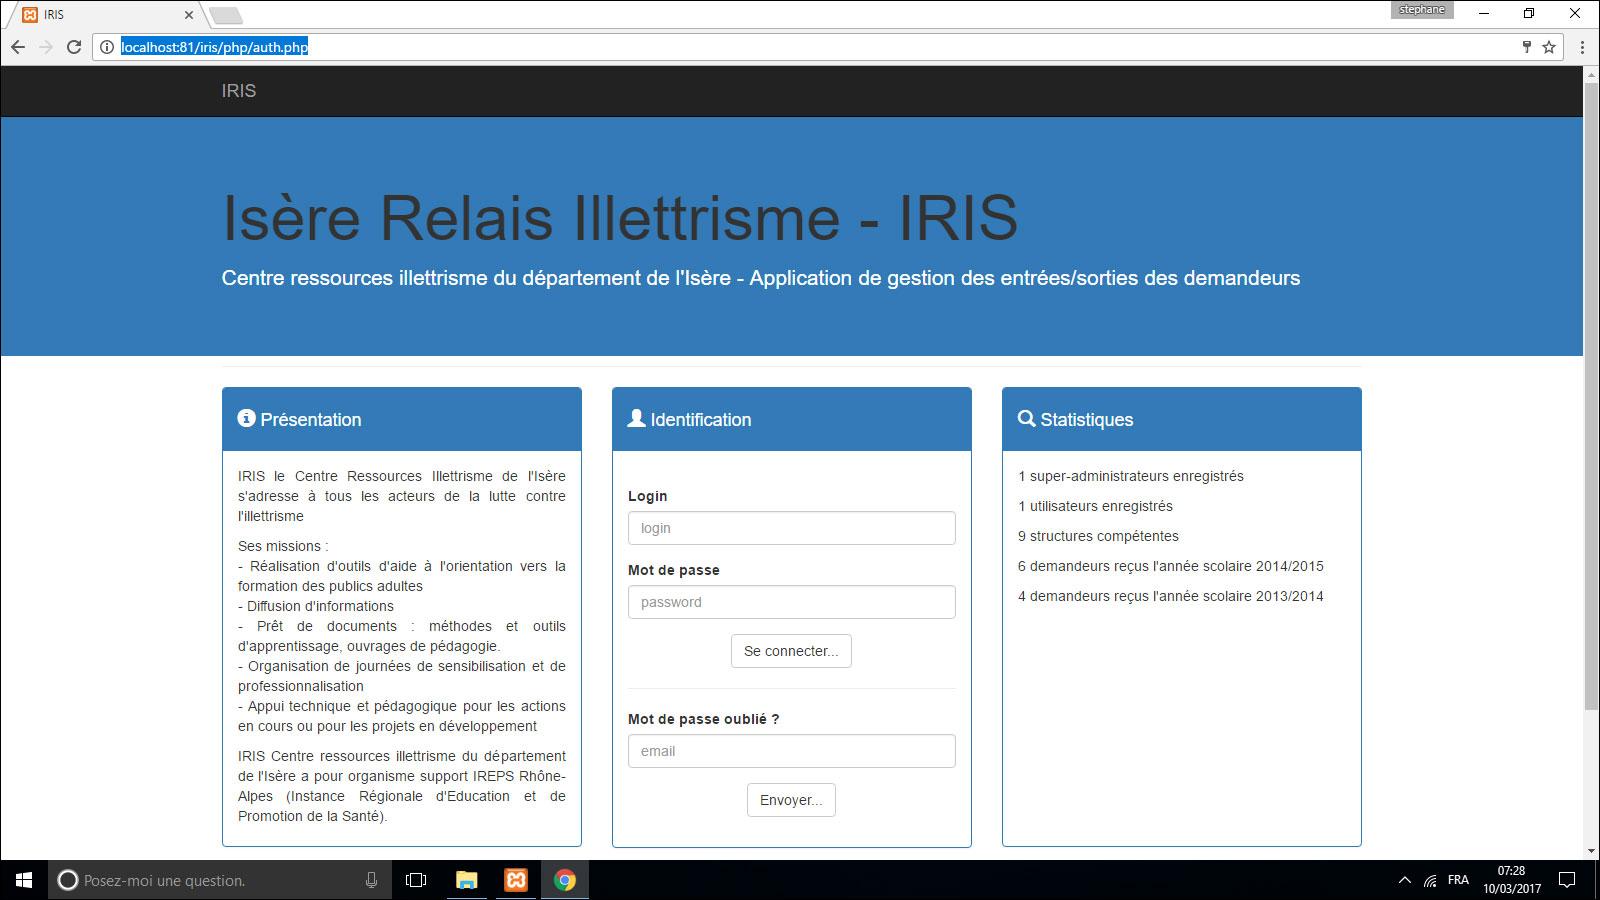Open the Windows Start menu
The height and width of the screenshot is (900, 1600).
tap(24, 880)
